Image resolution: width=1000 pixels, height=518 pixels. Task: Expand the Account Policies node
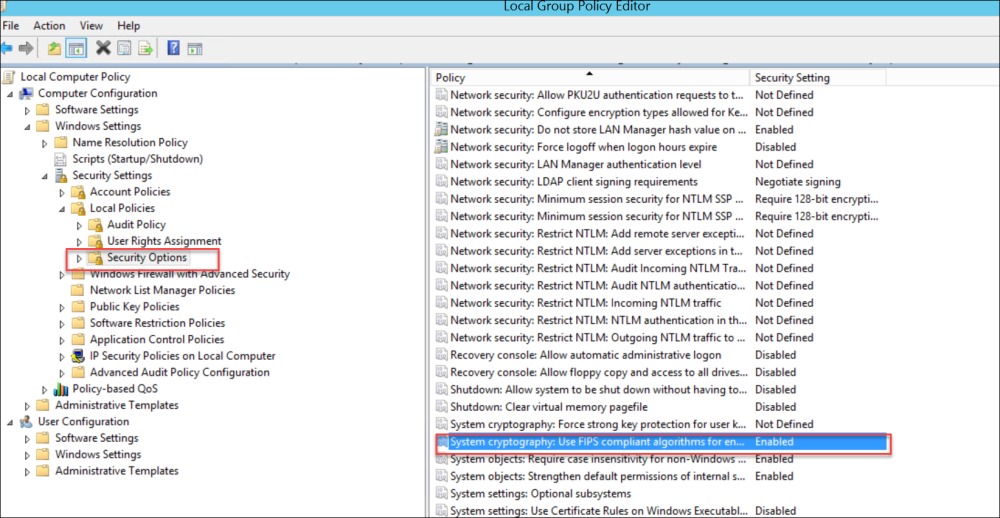point(62,192)
